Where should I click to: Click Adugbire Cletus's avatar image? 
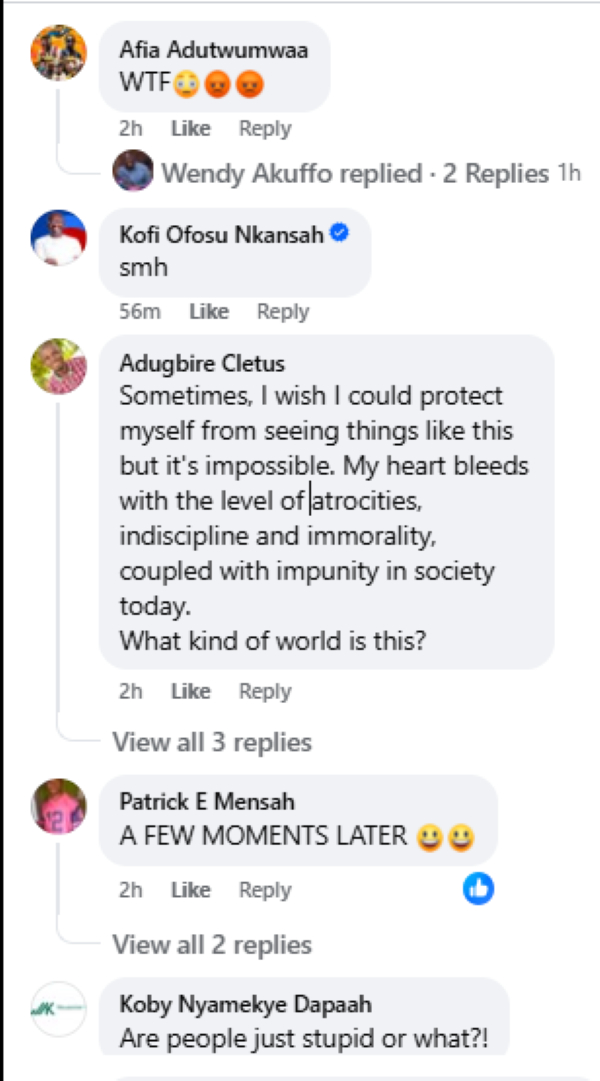click(59, 366)
